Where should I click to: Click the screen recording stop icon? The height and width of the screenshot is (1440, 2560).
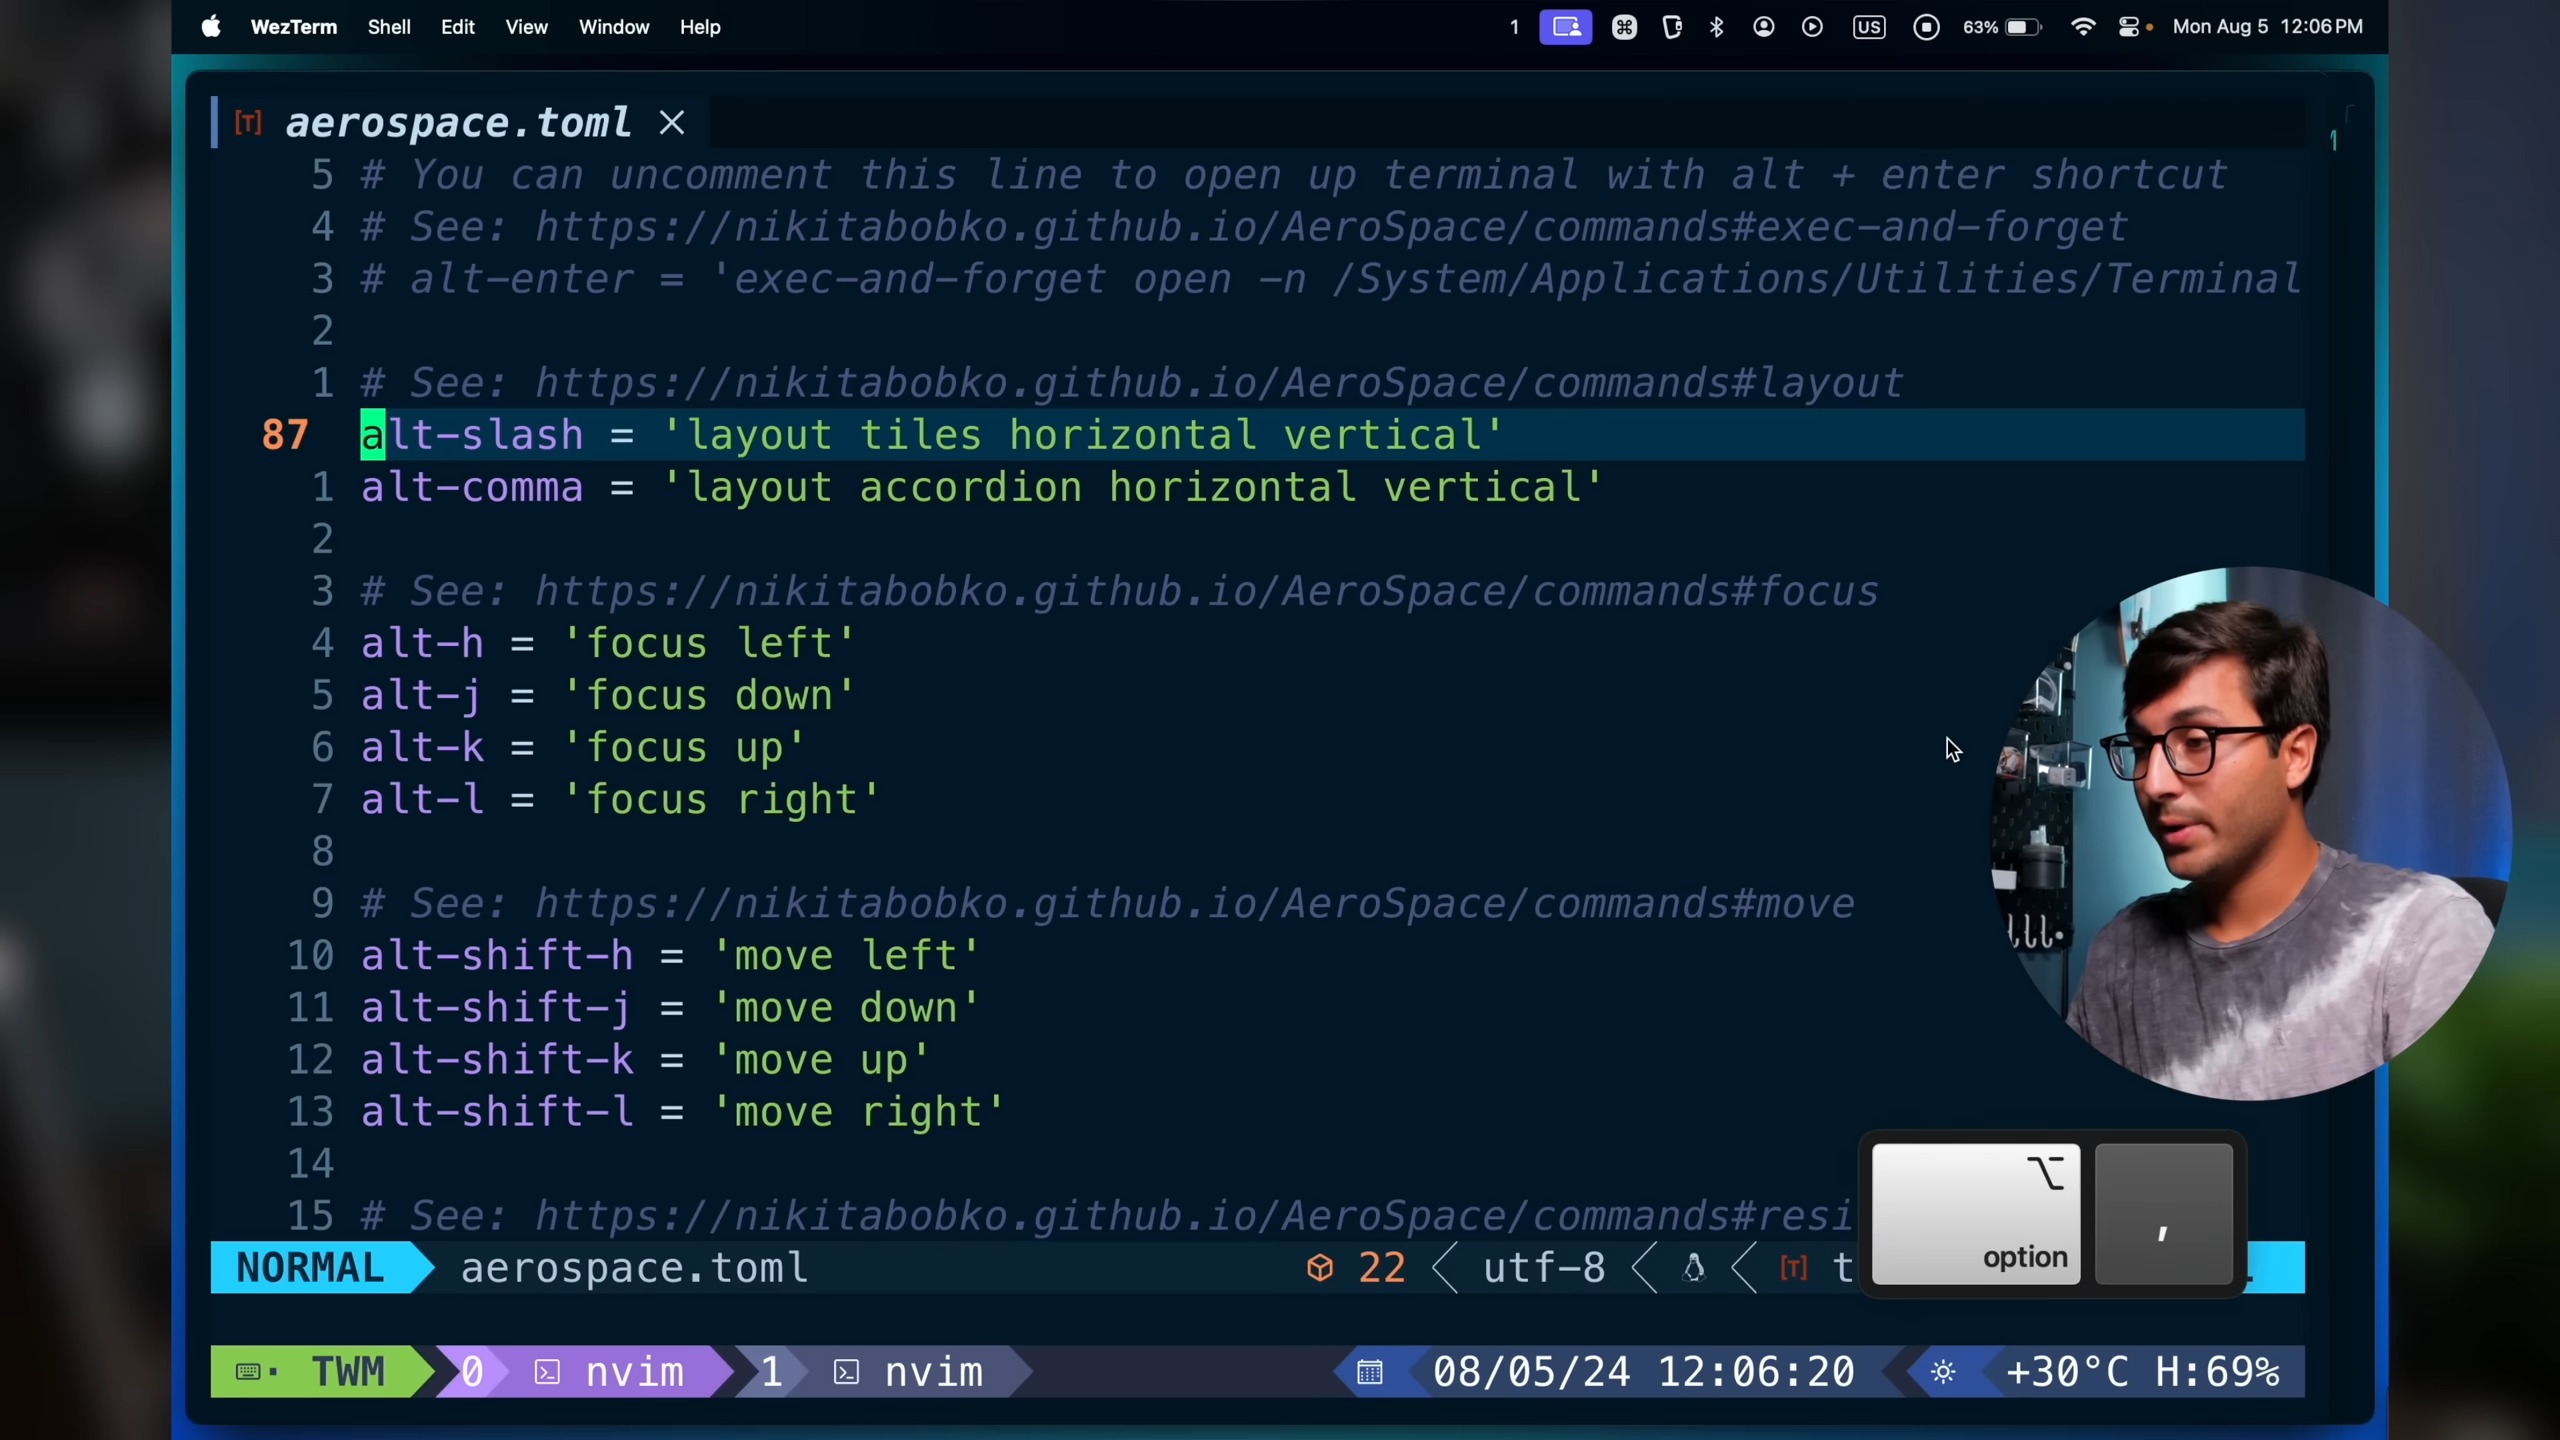pos(1926,27)
